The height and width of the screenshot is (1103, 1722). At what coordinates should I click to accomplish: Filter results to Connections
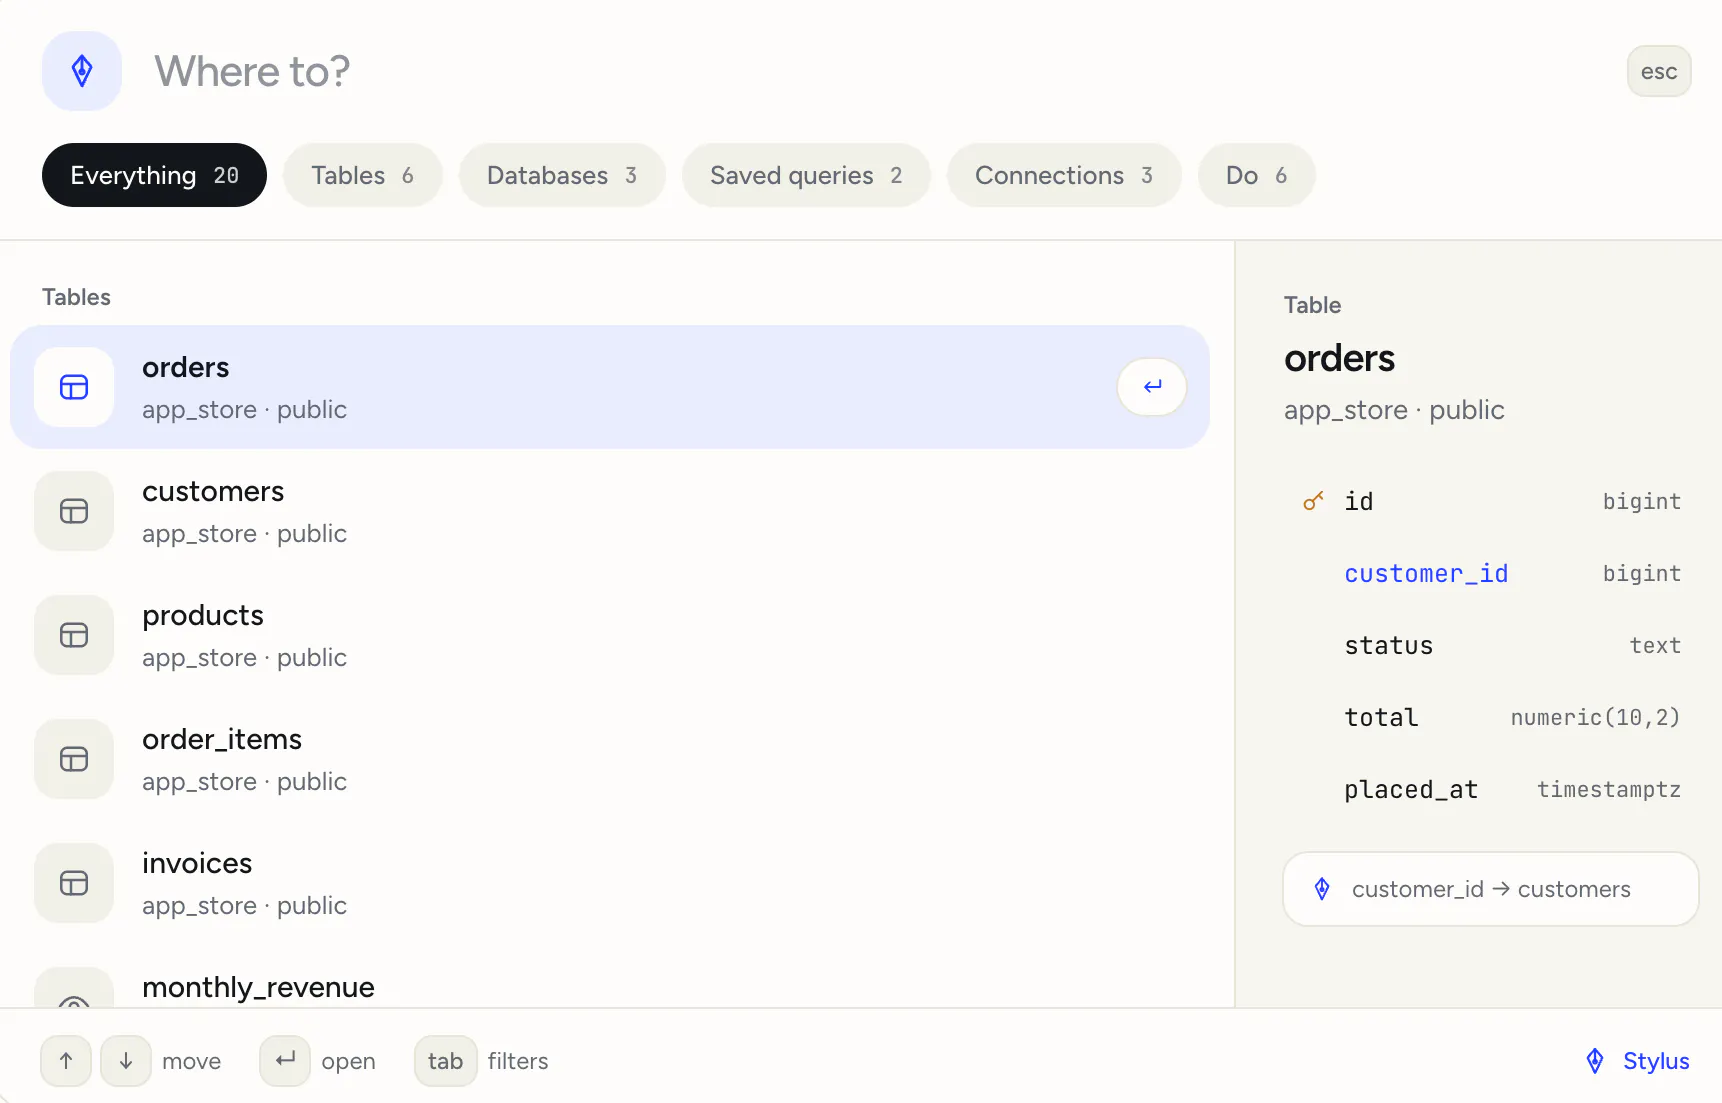click(1064, 175)
